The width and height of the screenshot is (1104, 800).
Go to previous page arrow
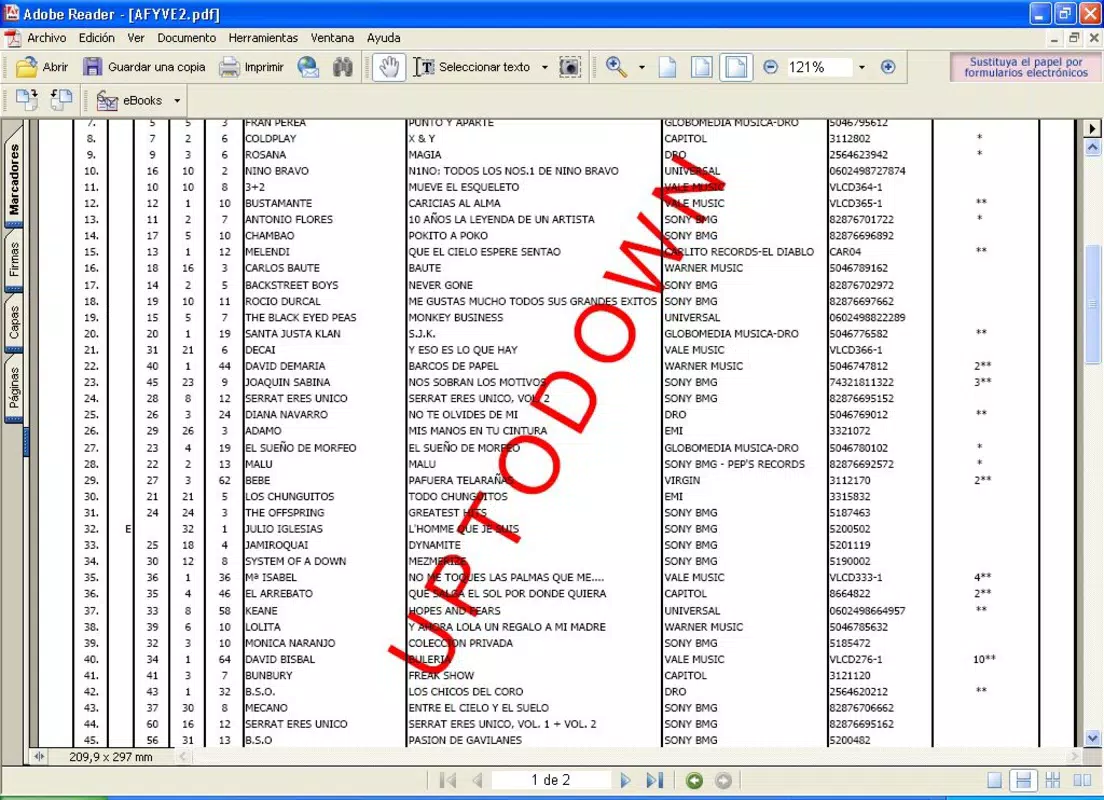tap(477, 780)
